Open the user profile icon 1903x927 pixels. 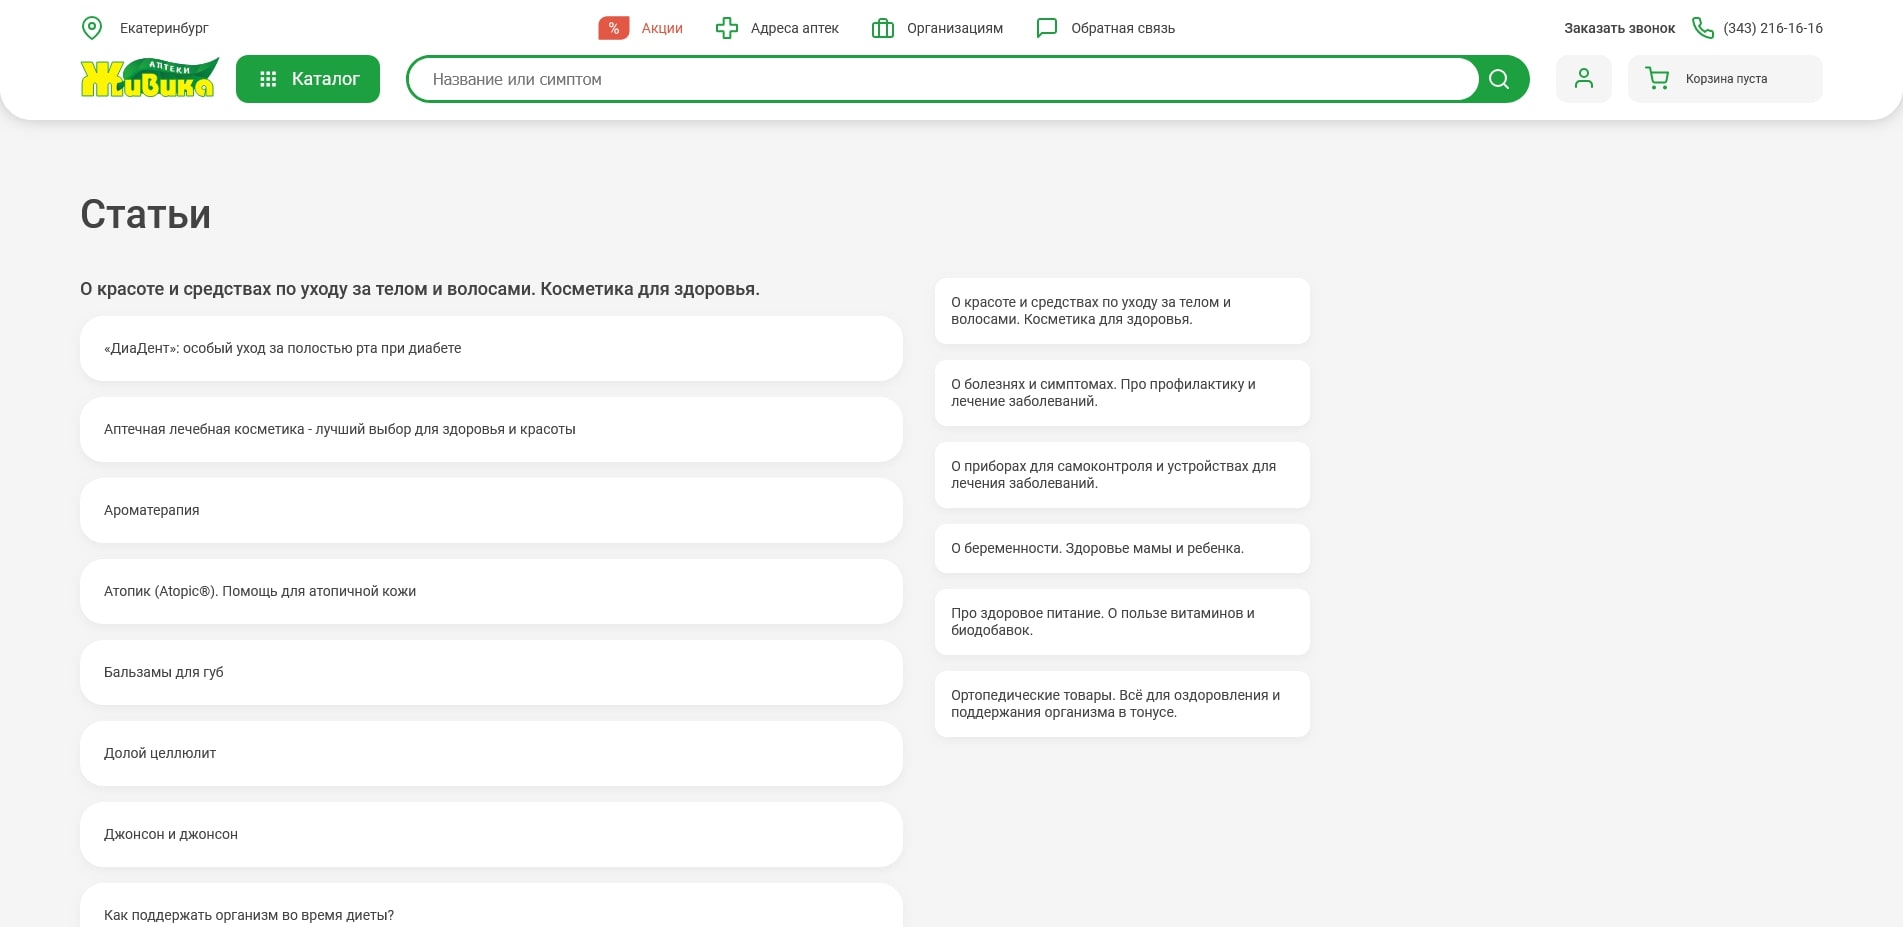click(x=1583, y=79)
